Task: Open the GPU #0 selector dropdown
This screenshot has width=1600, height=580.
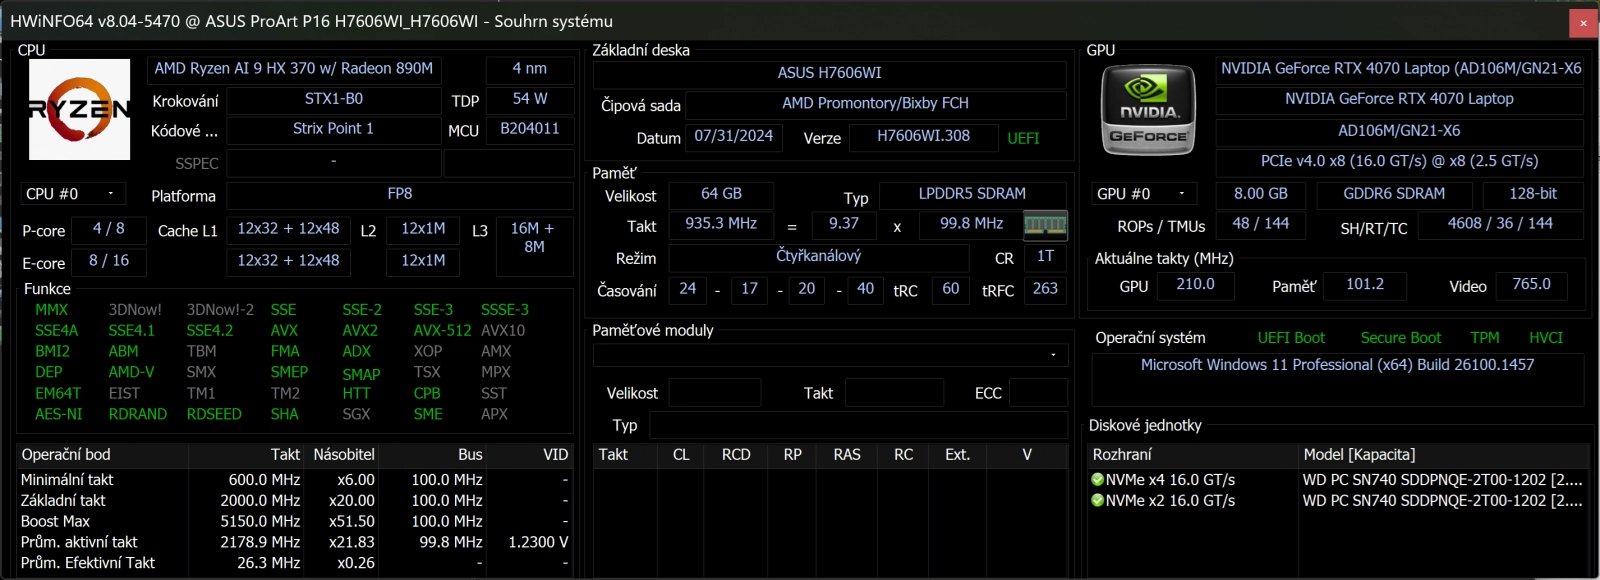Action: coord(1144,194)
